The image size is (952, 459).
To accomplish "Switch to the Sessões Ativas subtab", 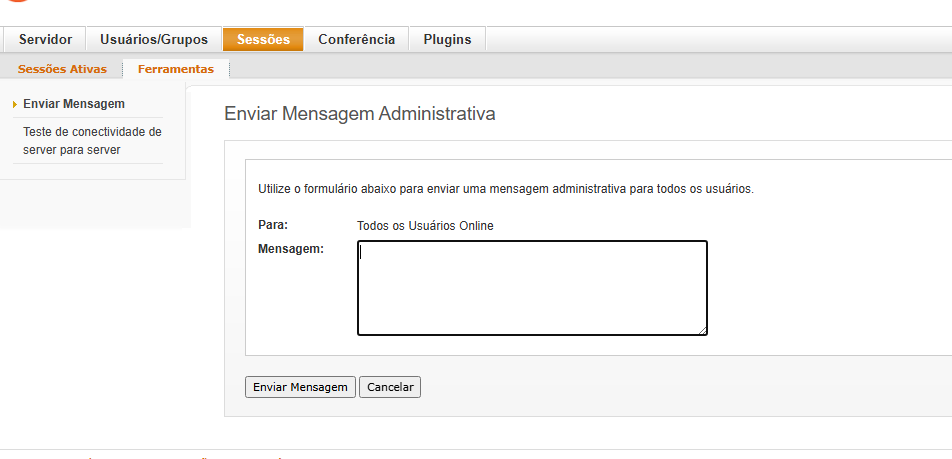I will (x=62, y=69).
